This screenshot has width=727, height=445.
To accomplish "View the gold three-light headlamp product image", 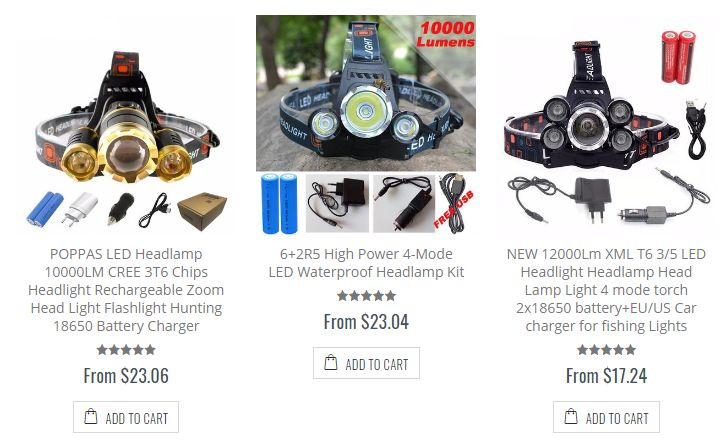I will tap(126, 125).
